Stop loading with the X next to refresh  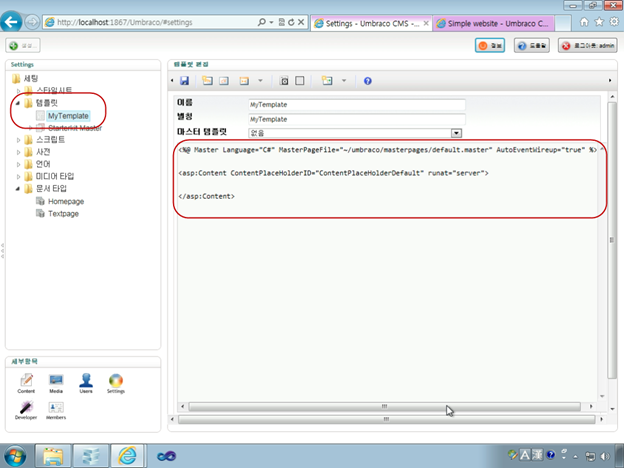(301, 22)
